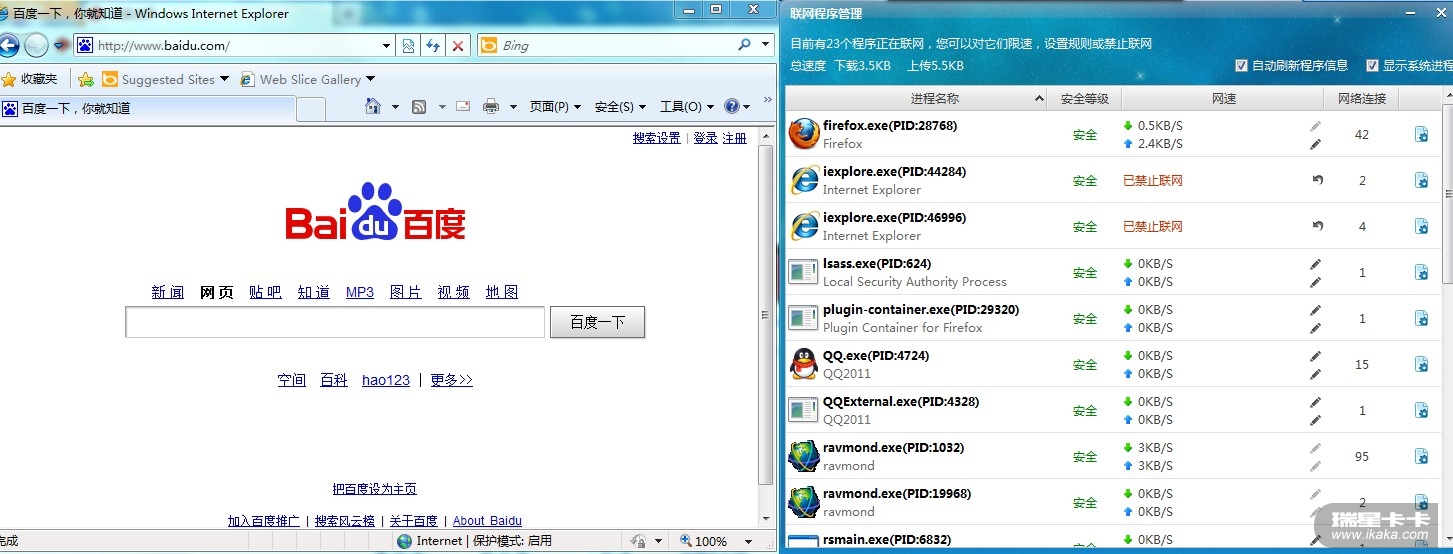Viewport: 1453px width, 554px height.
Task: Click the IE Forward navigation button
Action: click(x=36, y=45)
